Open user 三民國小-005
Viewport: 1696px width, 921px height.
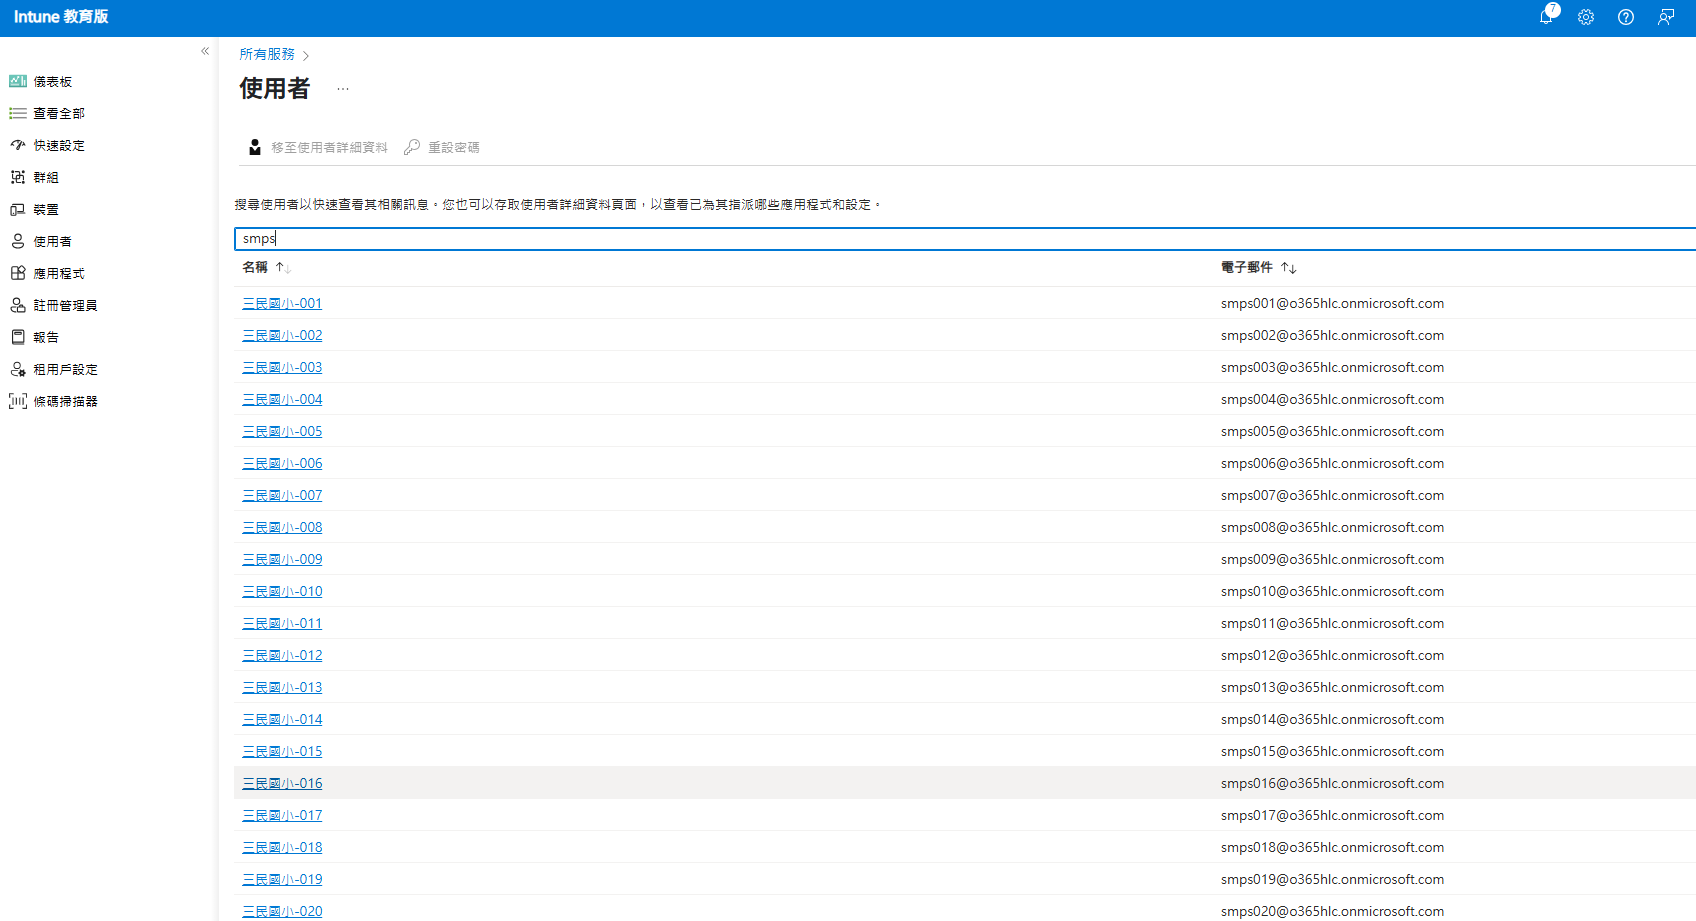(x=282, y=432)
